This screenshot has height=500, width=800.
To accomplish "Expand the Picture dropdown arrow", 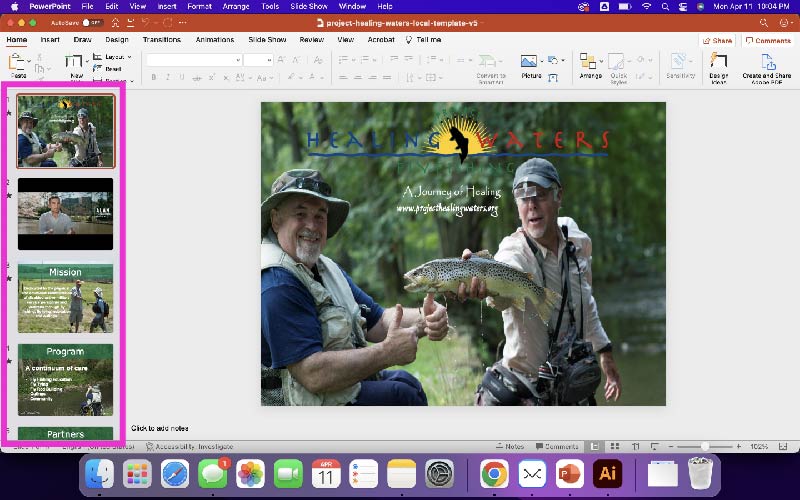I will point(541,61).
